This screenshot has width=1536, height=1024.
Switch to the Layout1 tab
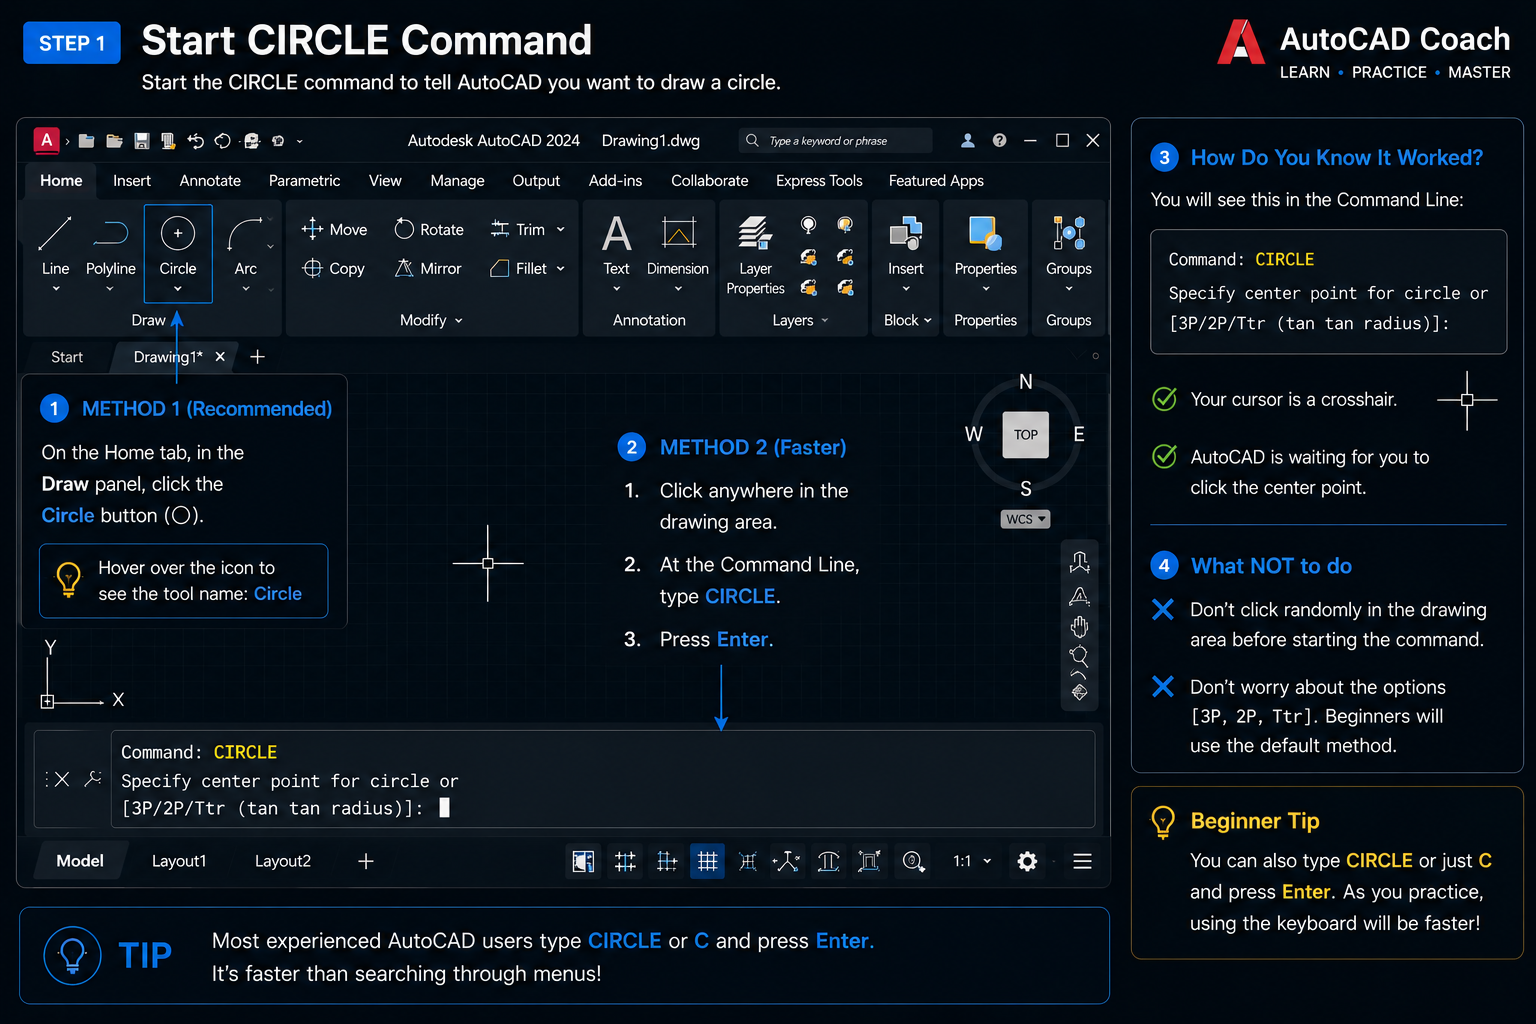[x=179, y=861]
